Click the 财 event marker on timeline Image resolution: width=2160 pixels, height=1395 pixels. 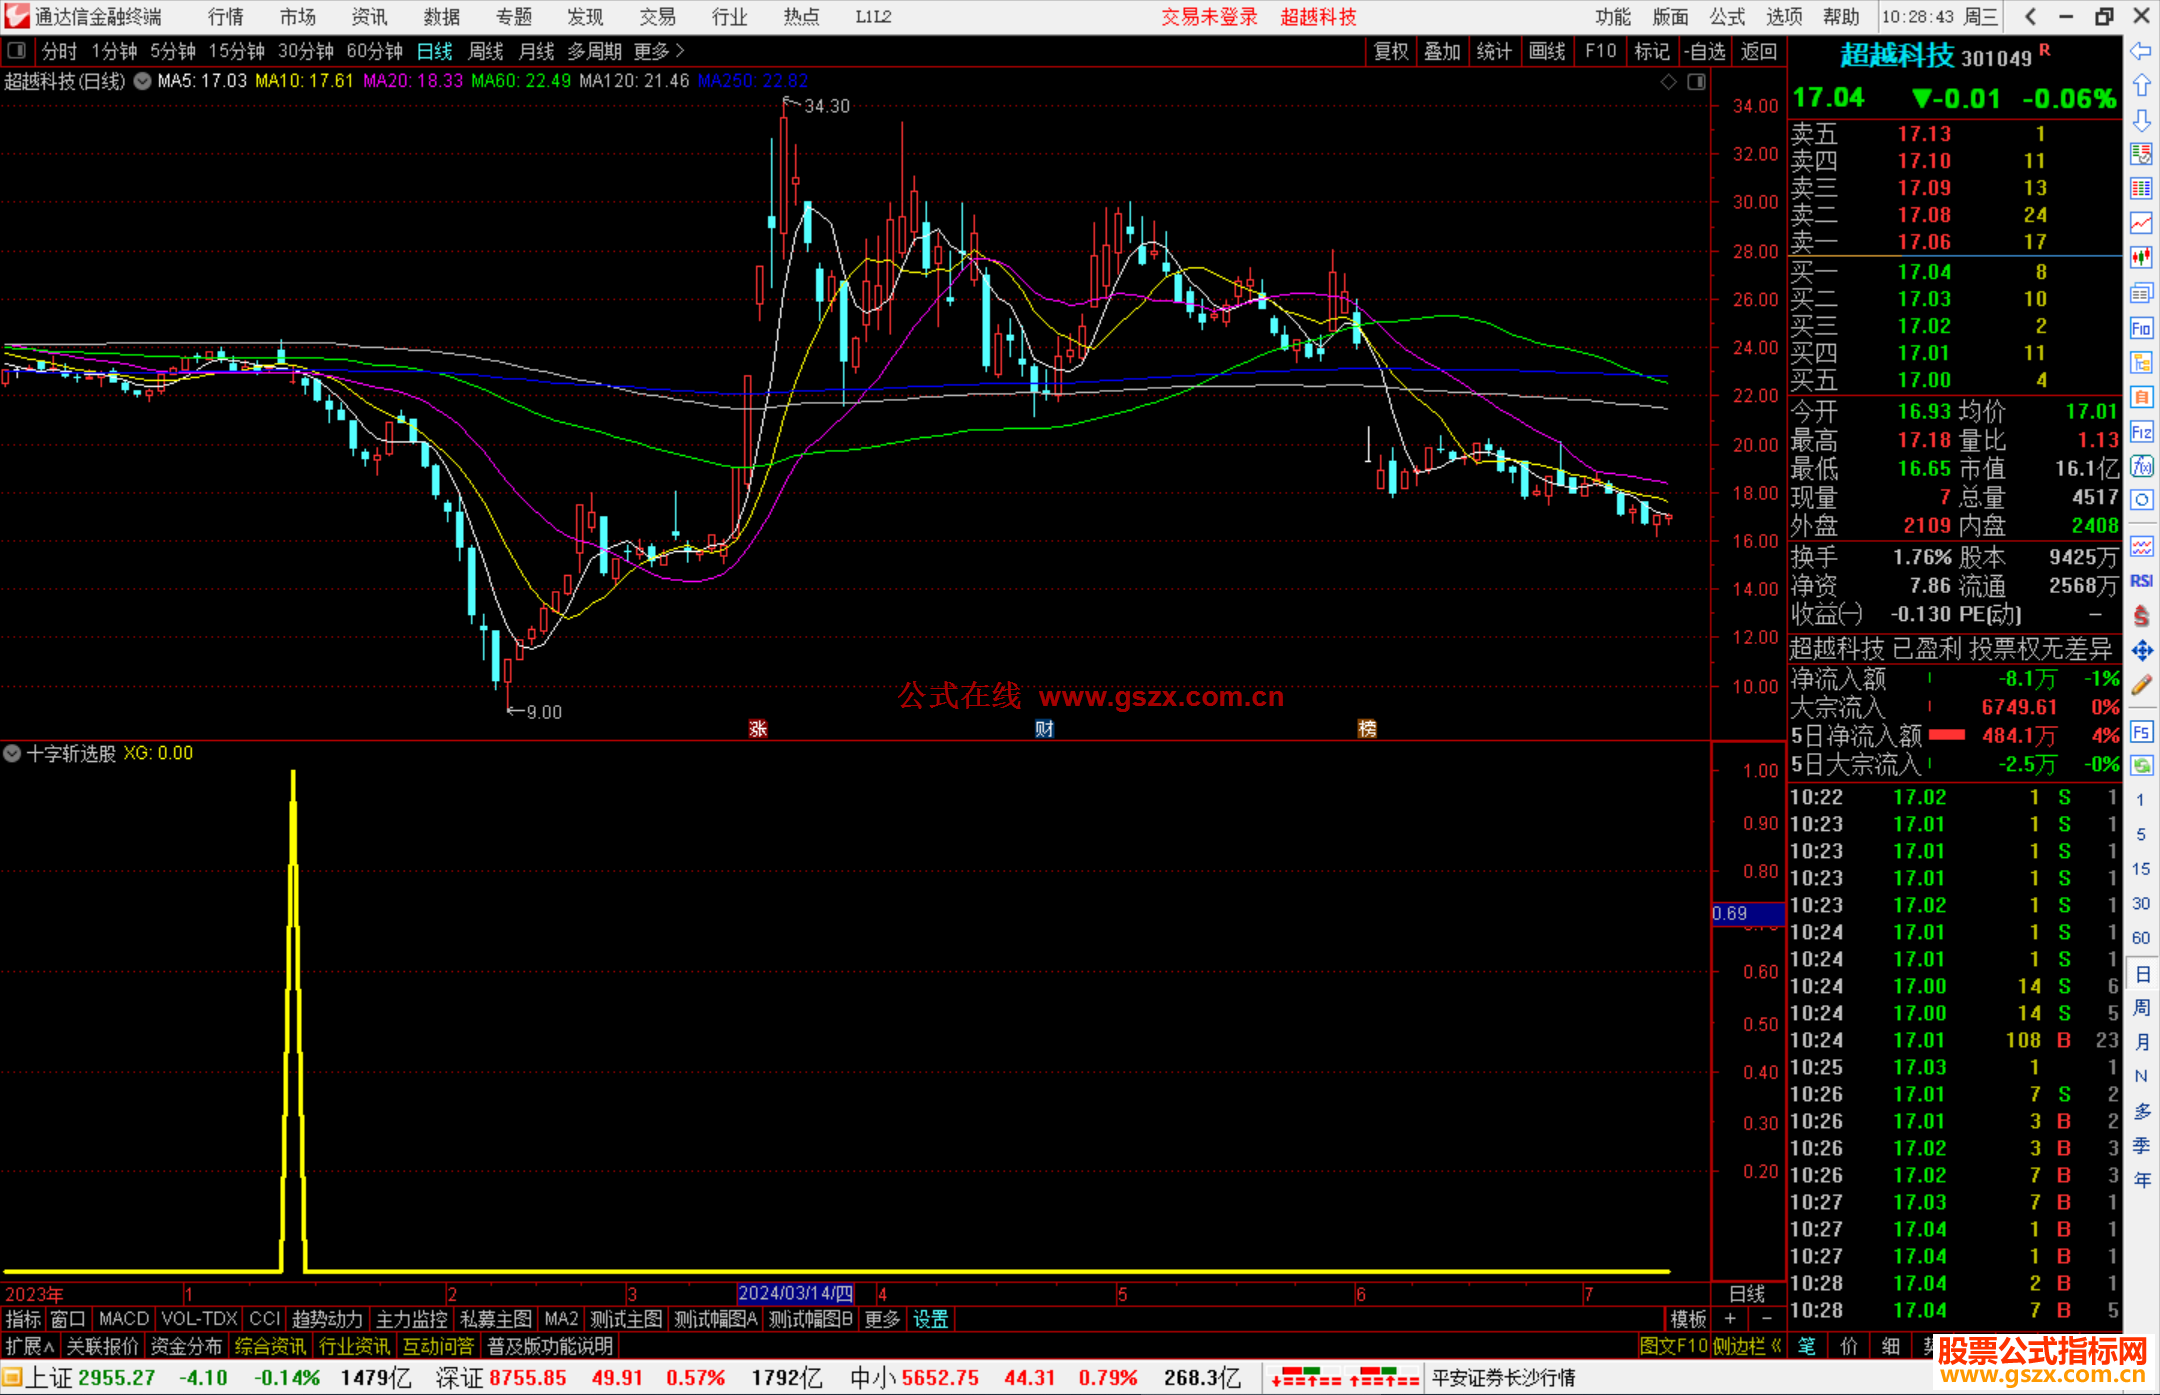coord(1044,728)
